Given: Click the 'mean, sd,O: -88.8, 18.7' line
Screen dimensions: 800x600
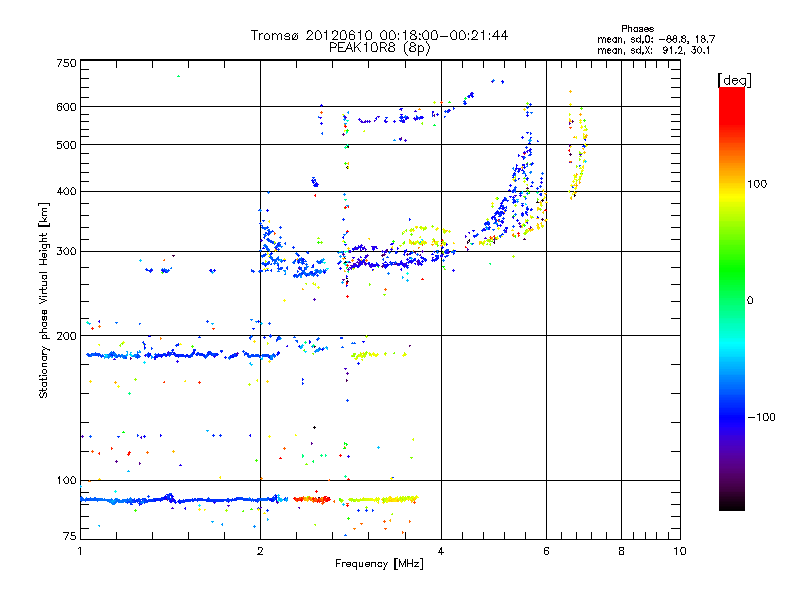Looking at the screenshot, I should pos(656,39).
